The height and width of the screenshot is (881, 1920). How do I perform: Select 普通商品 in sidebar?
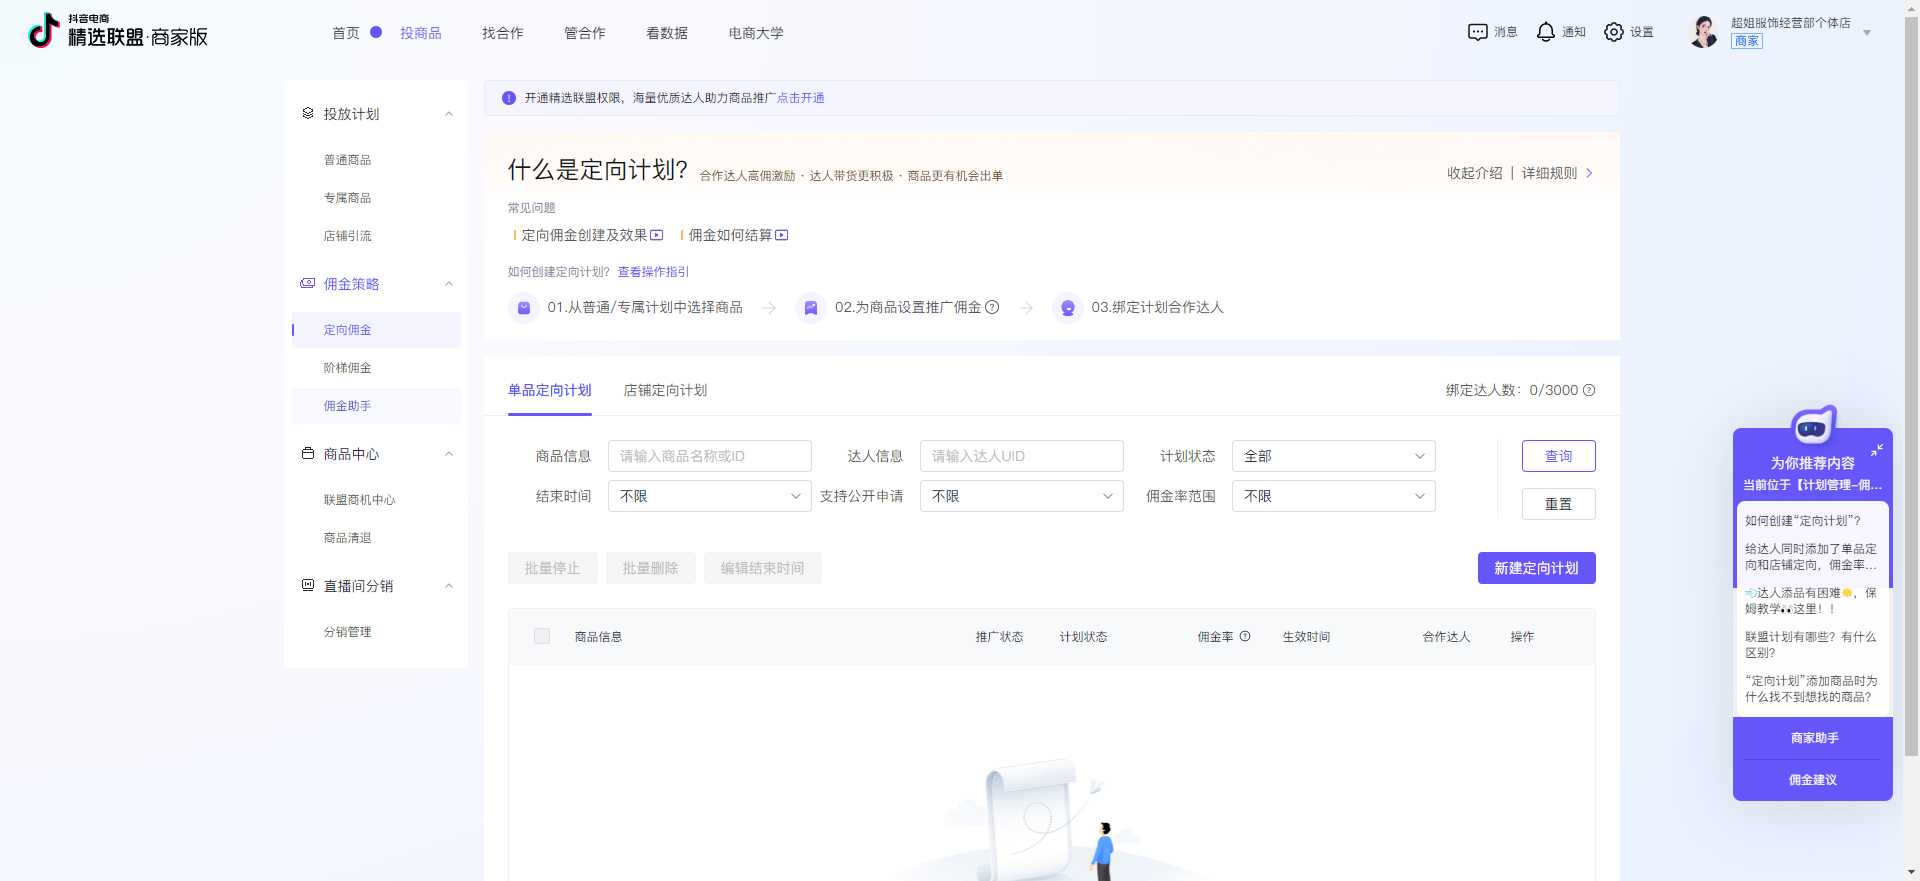(x=348, y=160)
